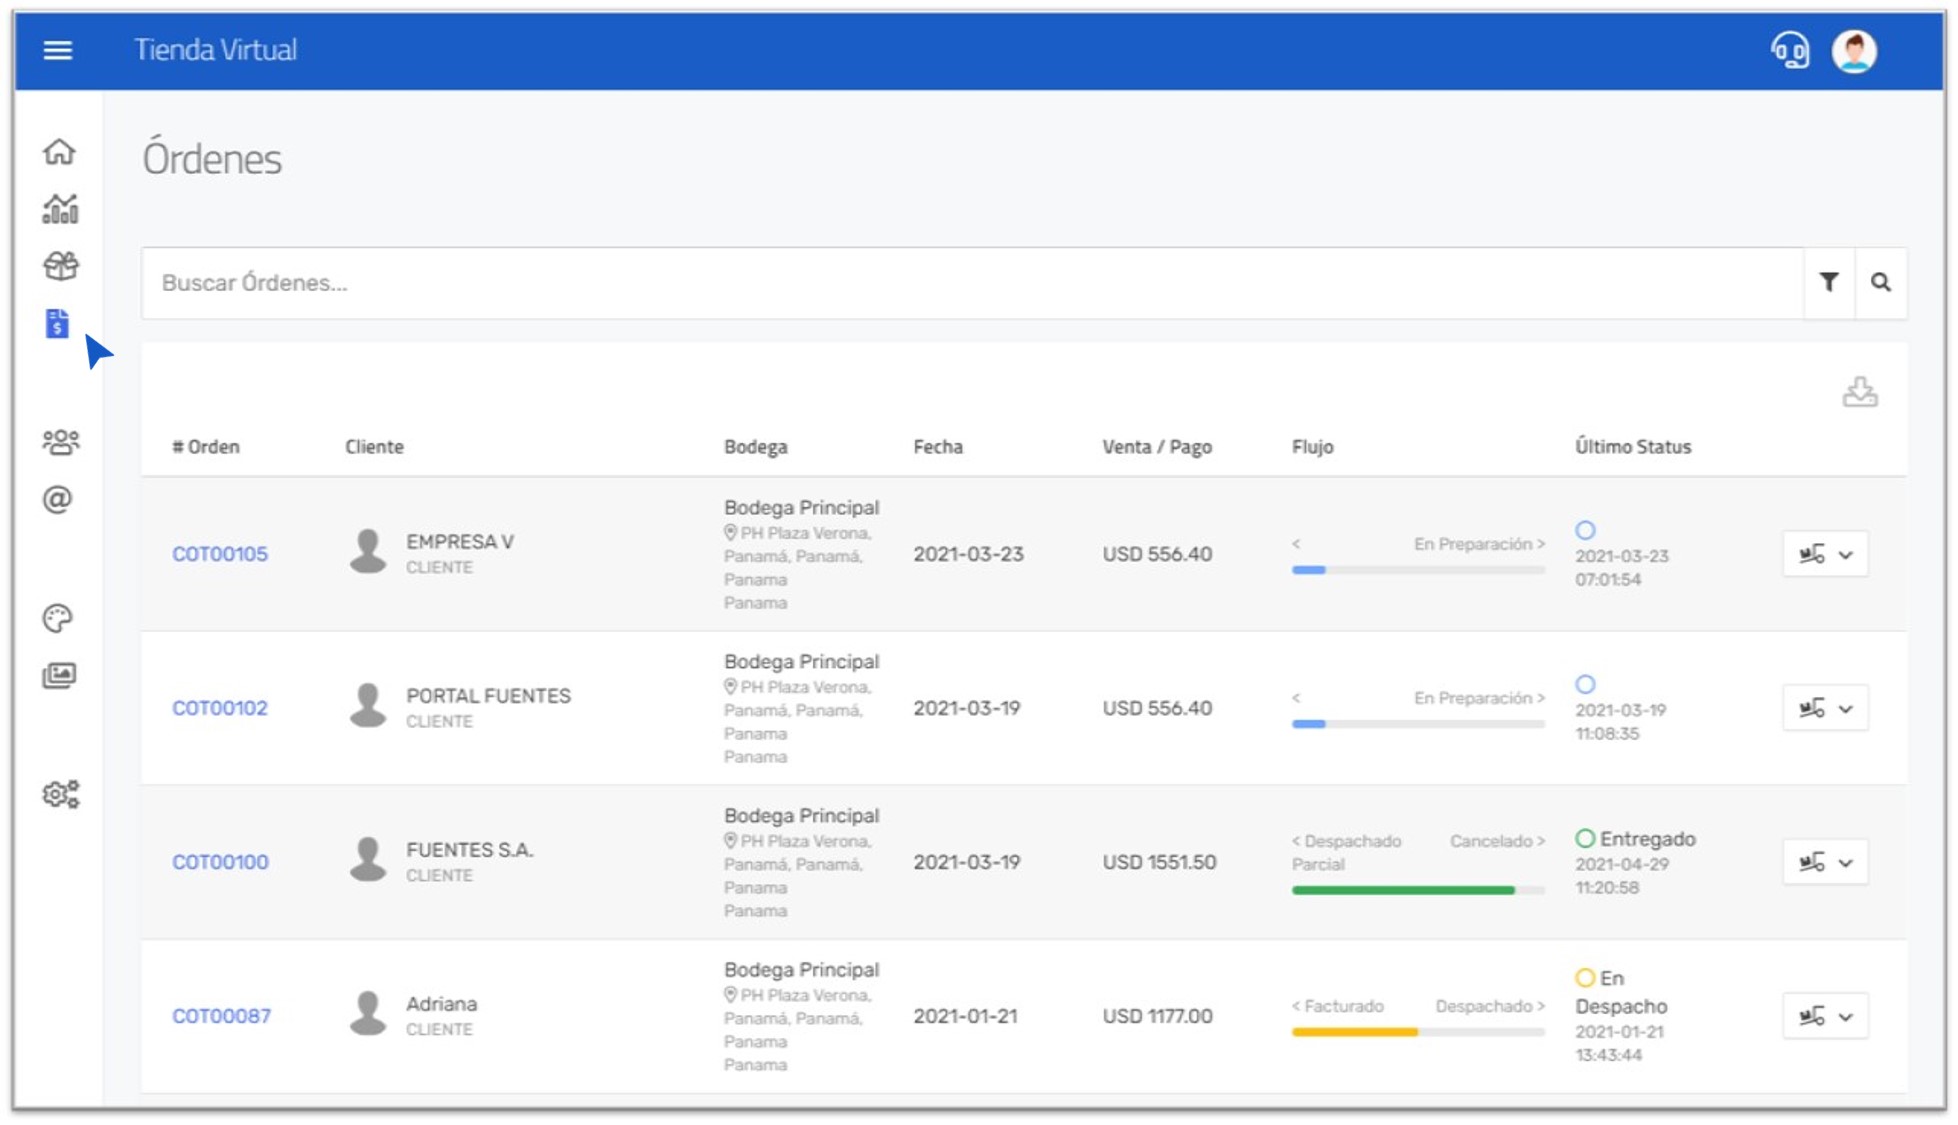Click the filter funnel icon
The image size is (1958, 1125).
1829,283
